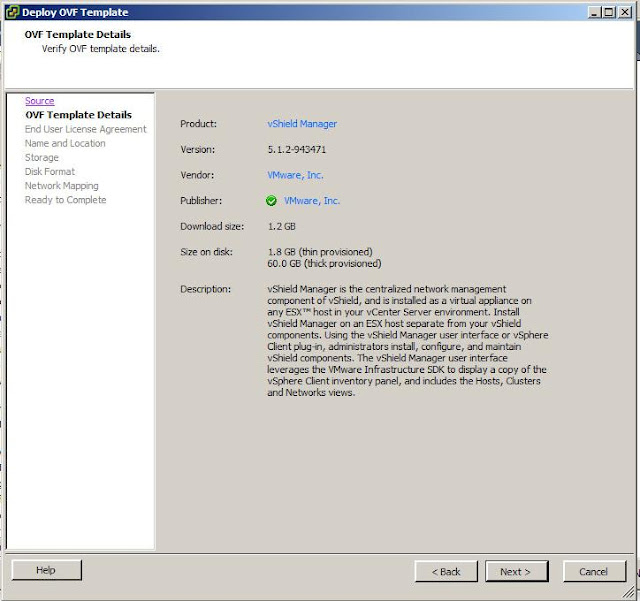The height and width of the screenshot is (601, 640).
Task: Open the vShield Manager product link
Action: (302, 124)
